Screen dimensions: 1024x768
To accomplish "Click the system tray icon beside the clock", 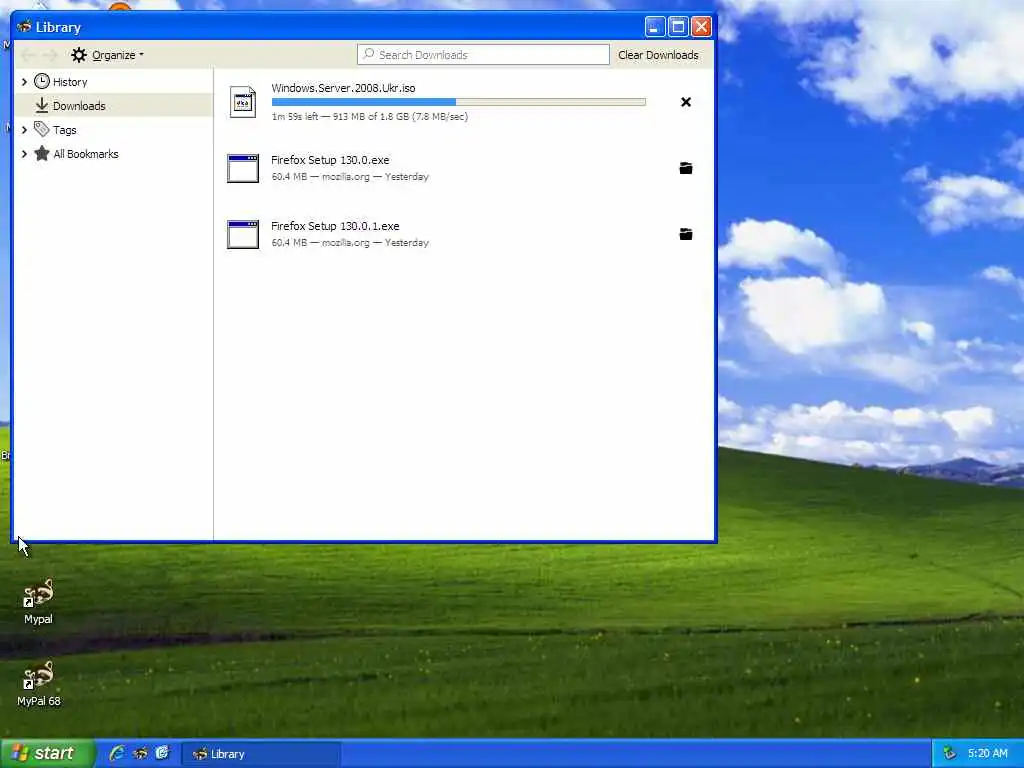I will click(x=950, y=753).
